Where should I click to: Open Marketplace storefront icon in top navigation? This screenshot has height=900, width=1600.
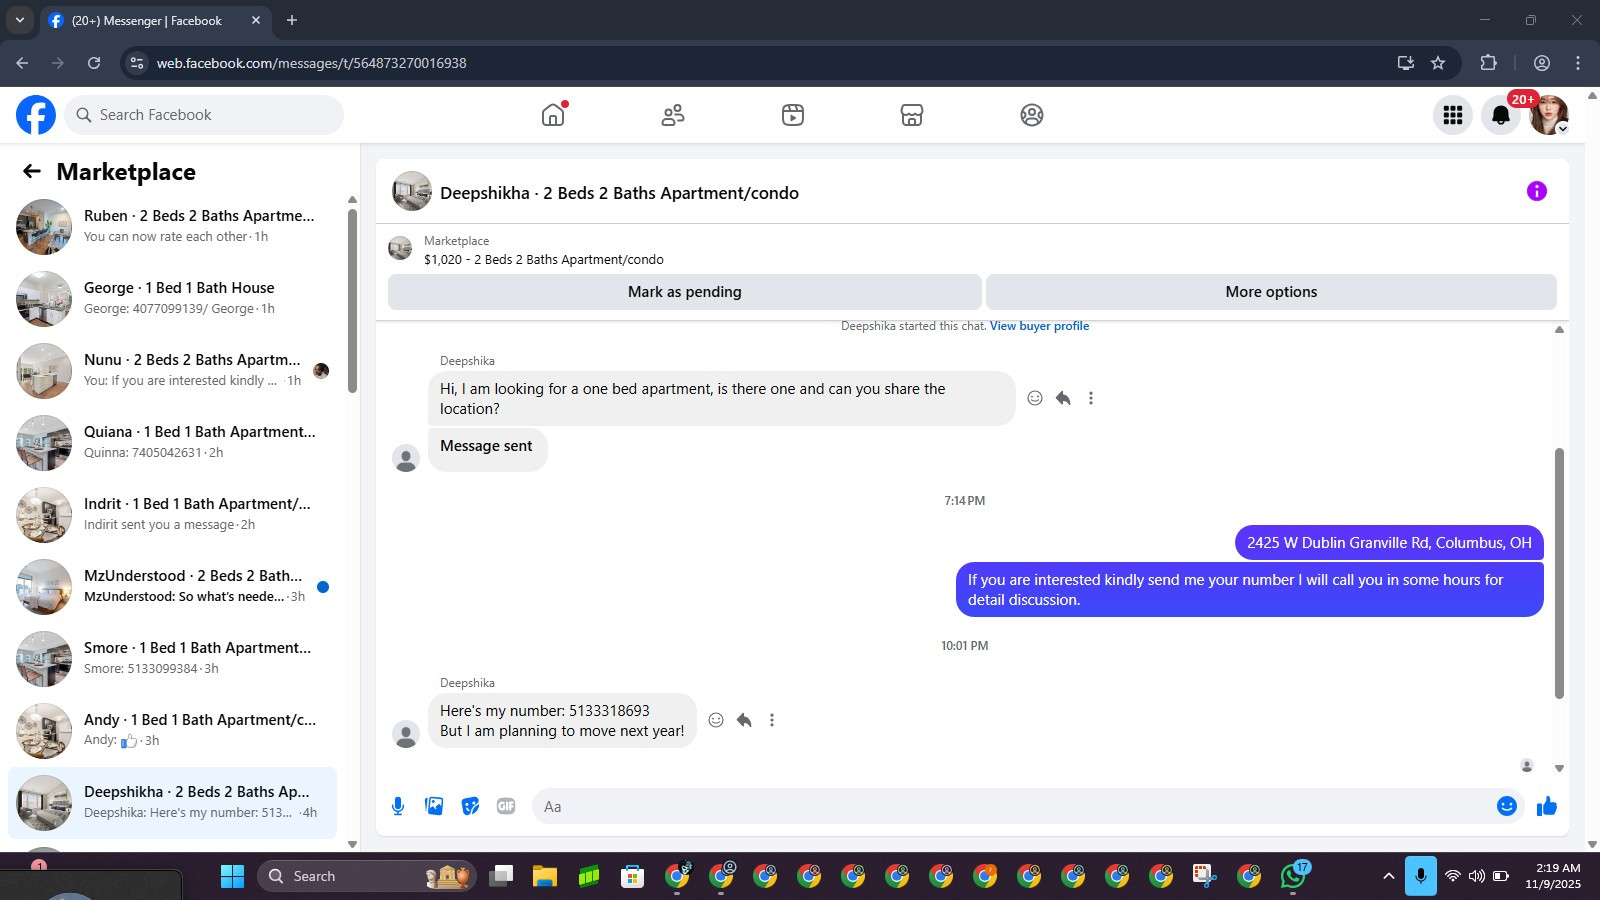(912, 115)
